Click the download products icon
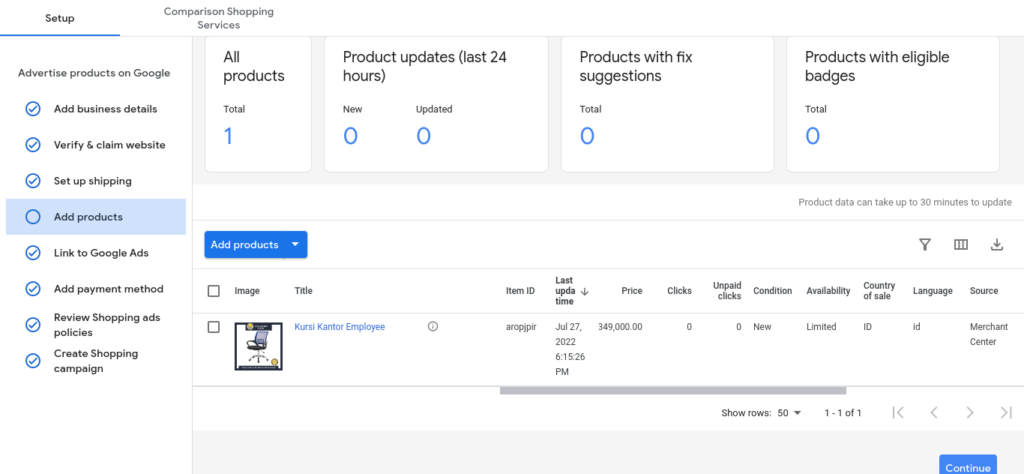The height and width of the screenshot is (474, 1024). click(x=997, y=245)
